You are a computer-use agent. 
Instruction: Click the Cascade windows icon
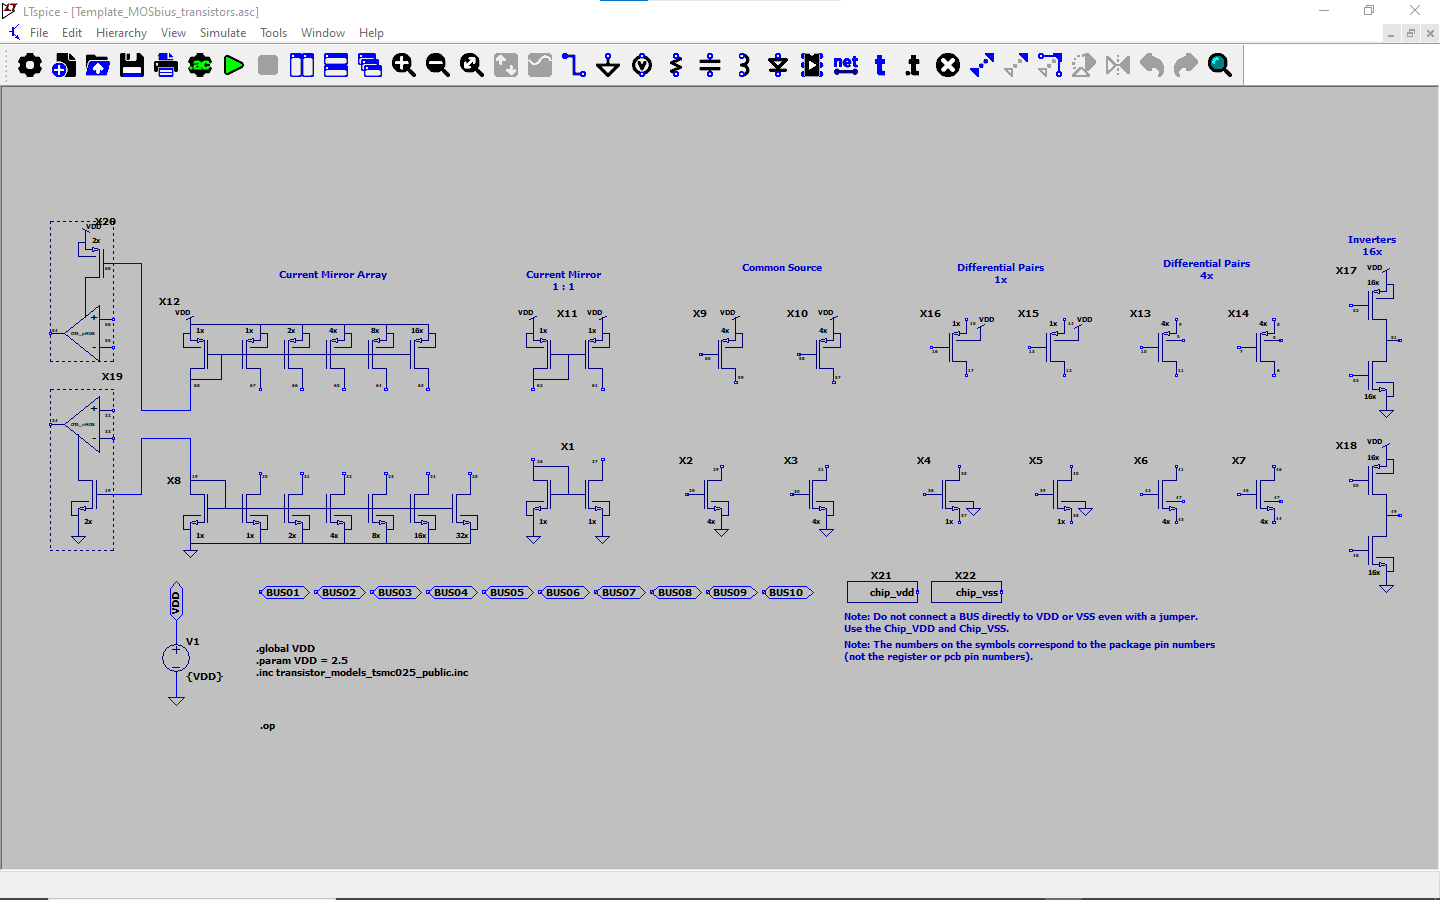coord(370,66)
